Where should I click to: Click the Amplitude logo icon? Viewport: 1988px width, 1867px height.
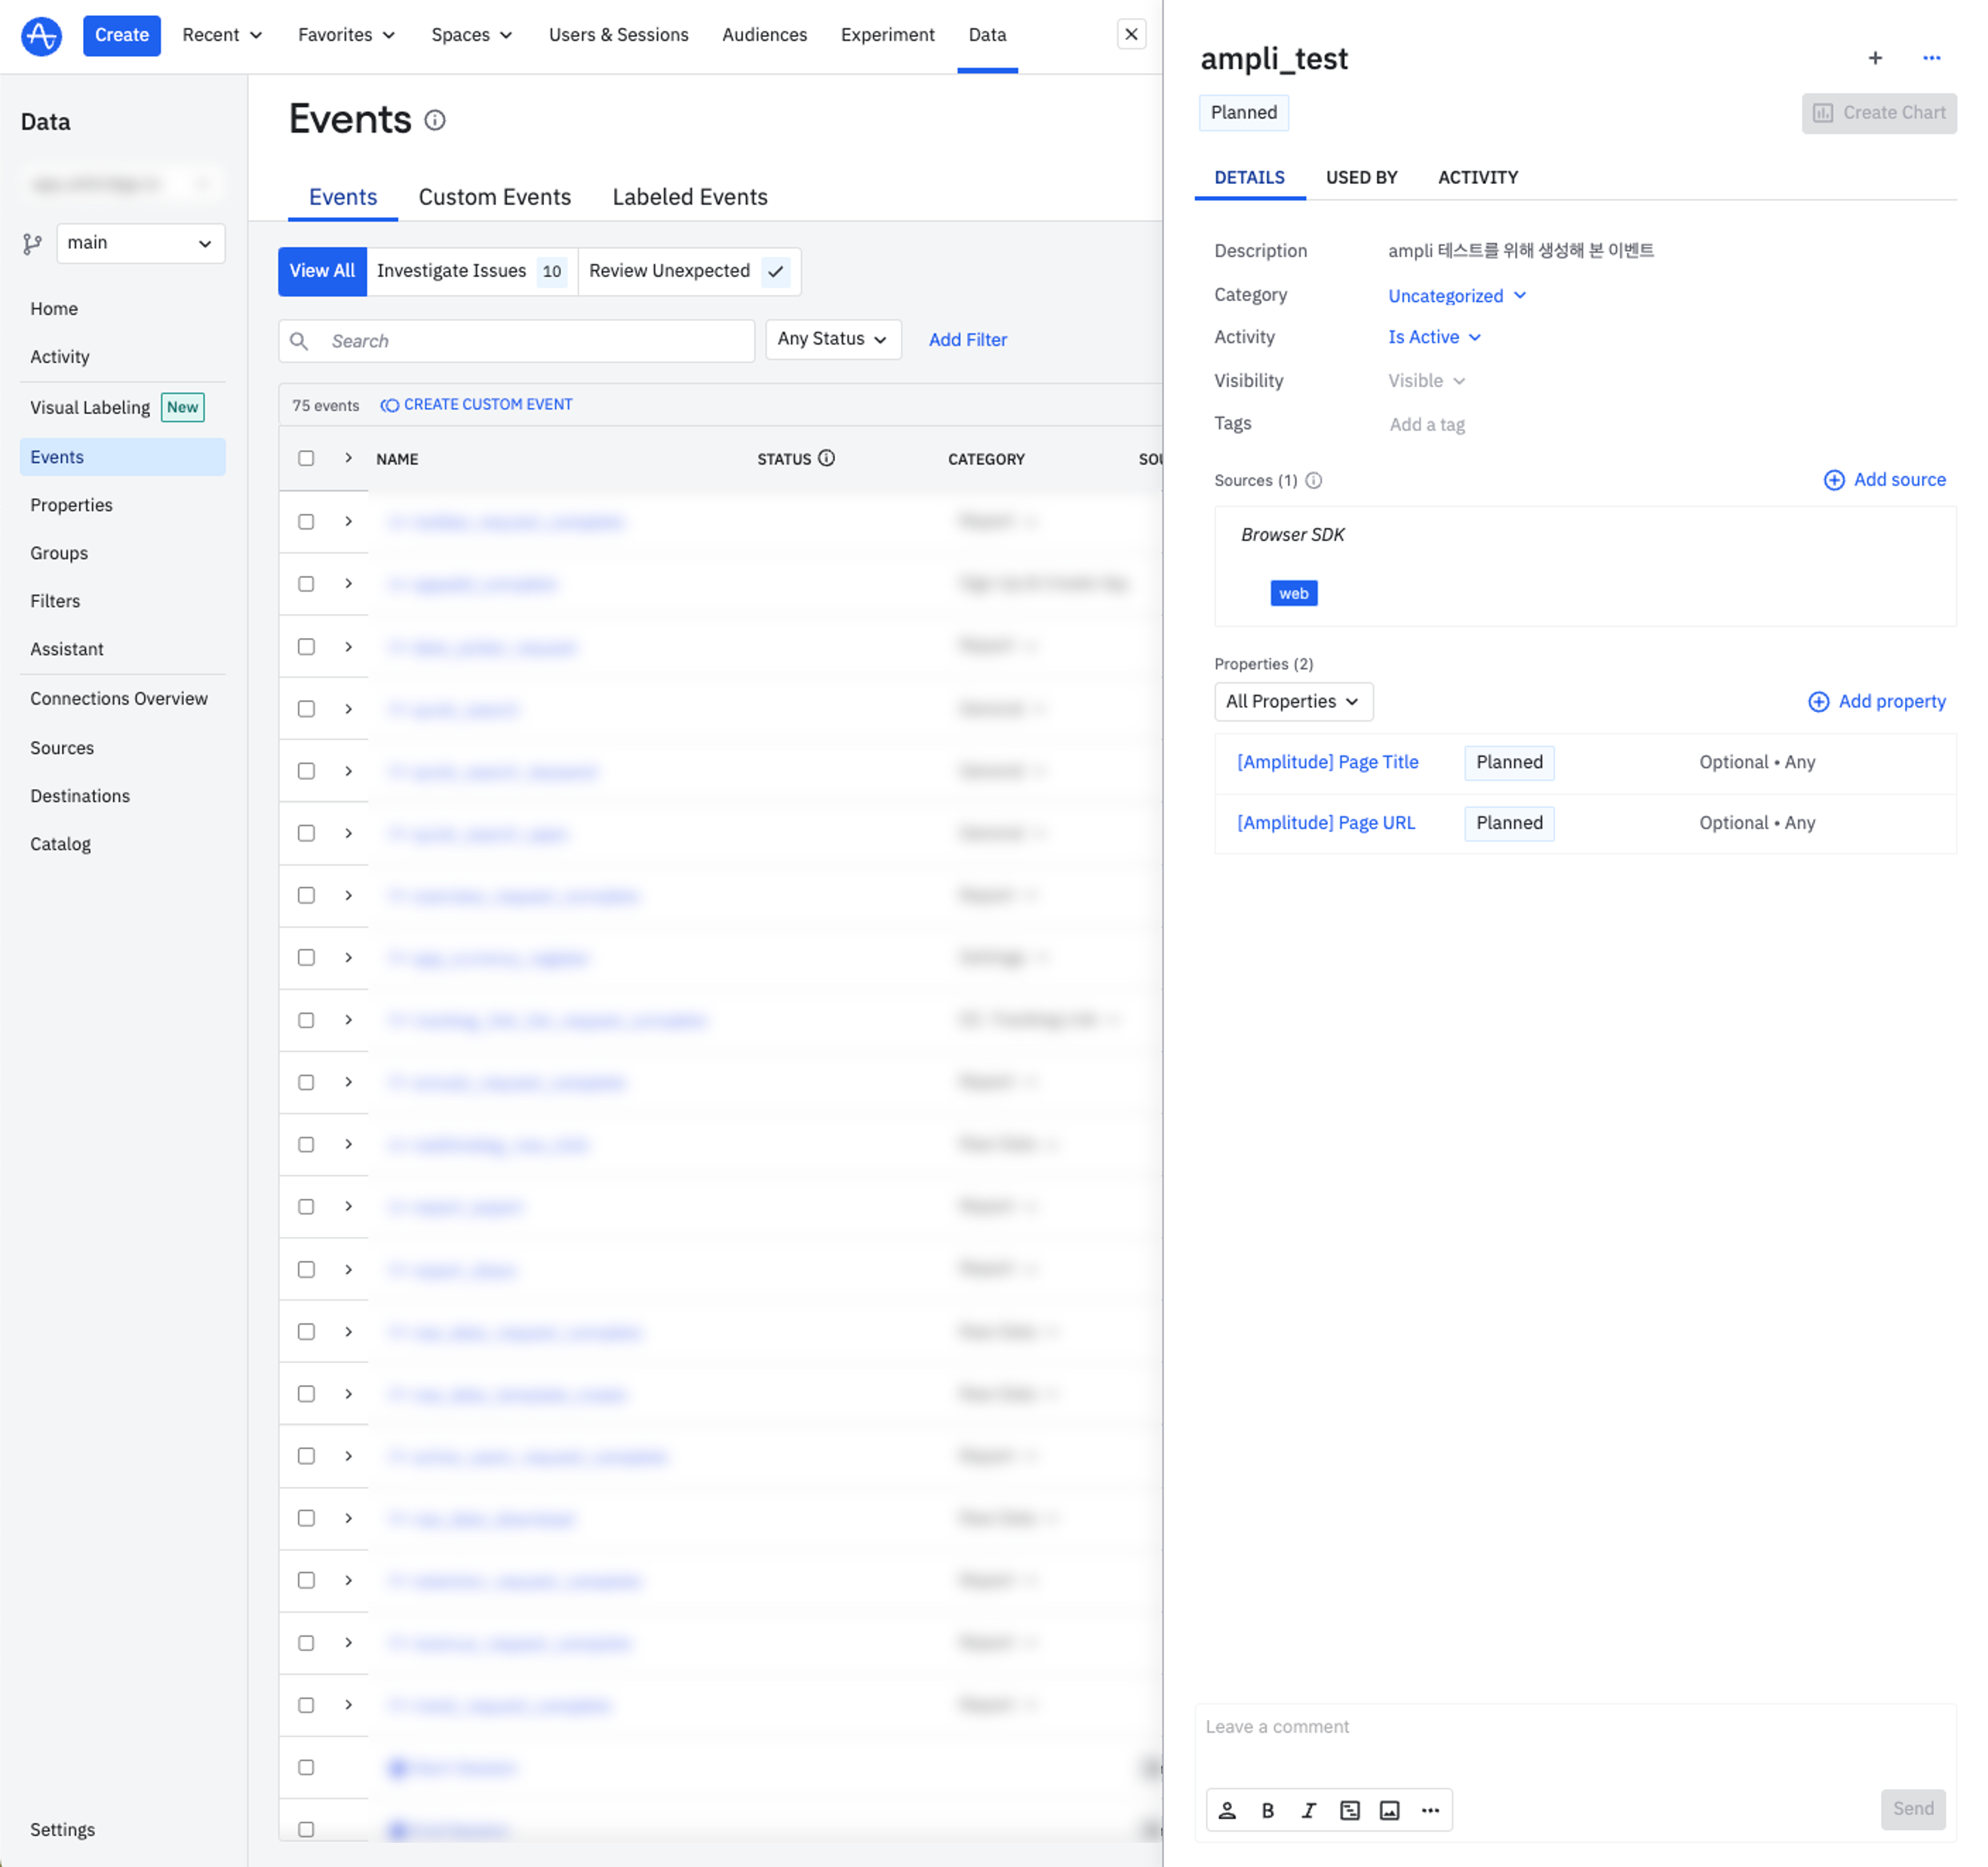(41, 36)
